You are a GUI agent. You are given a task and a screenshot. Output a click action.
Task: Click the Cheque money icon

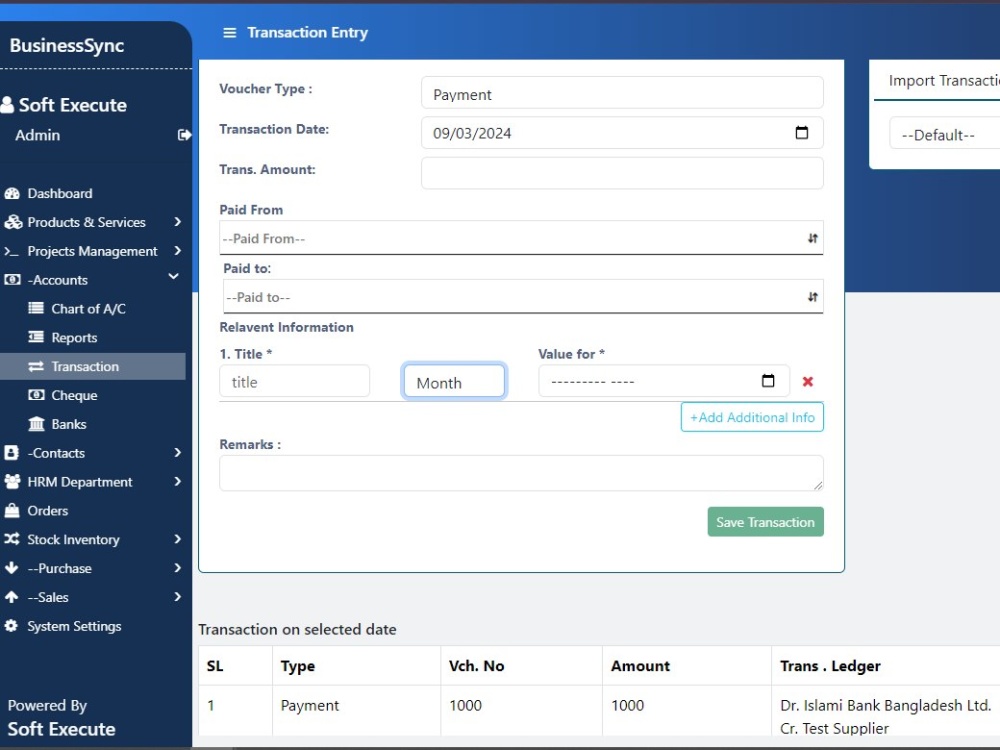[x=36, y=395]
